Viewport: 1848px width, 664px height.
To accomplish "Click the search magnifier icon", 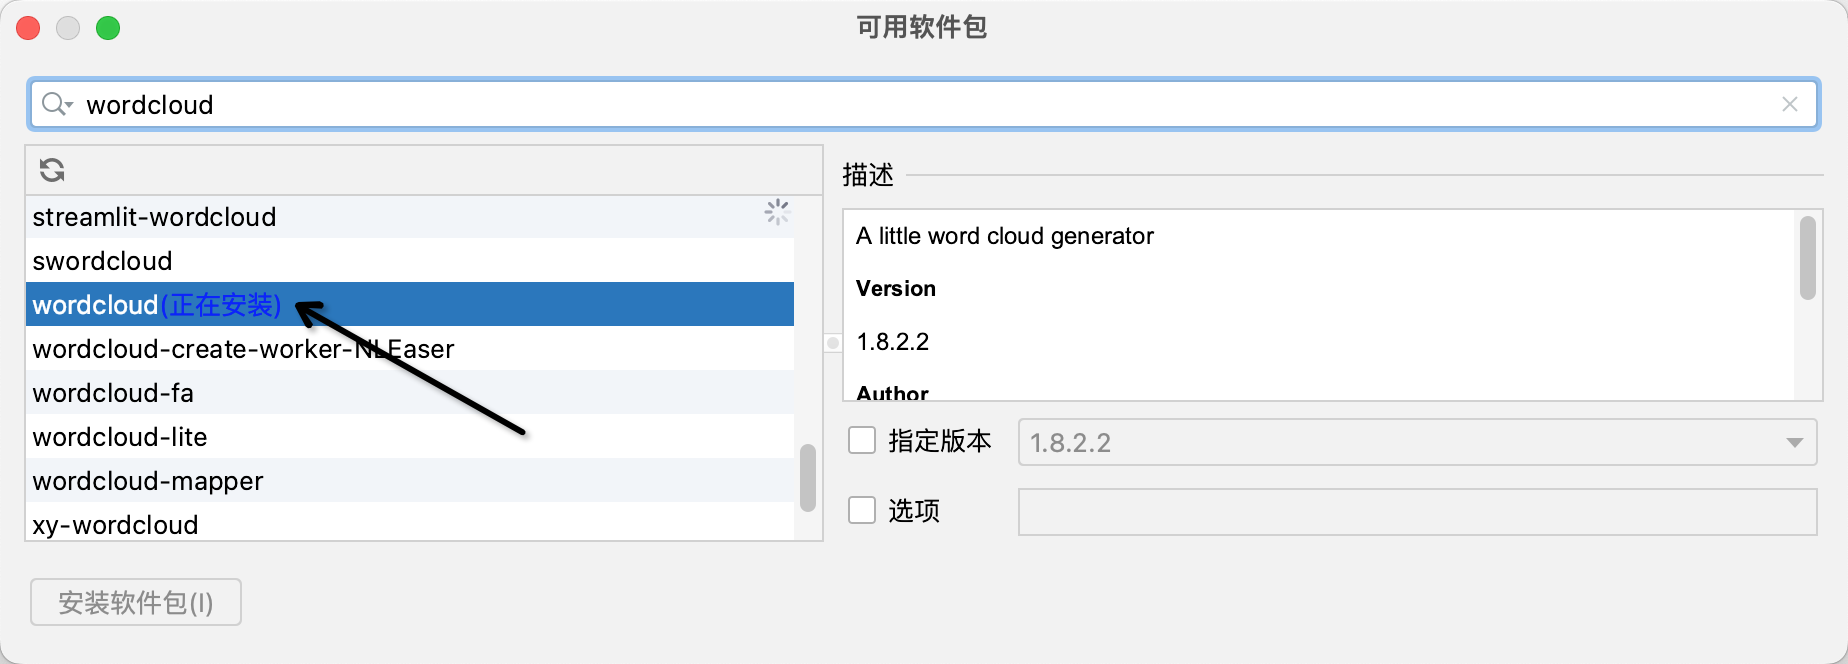I will (x=55, y=104).
